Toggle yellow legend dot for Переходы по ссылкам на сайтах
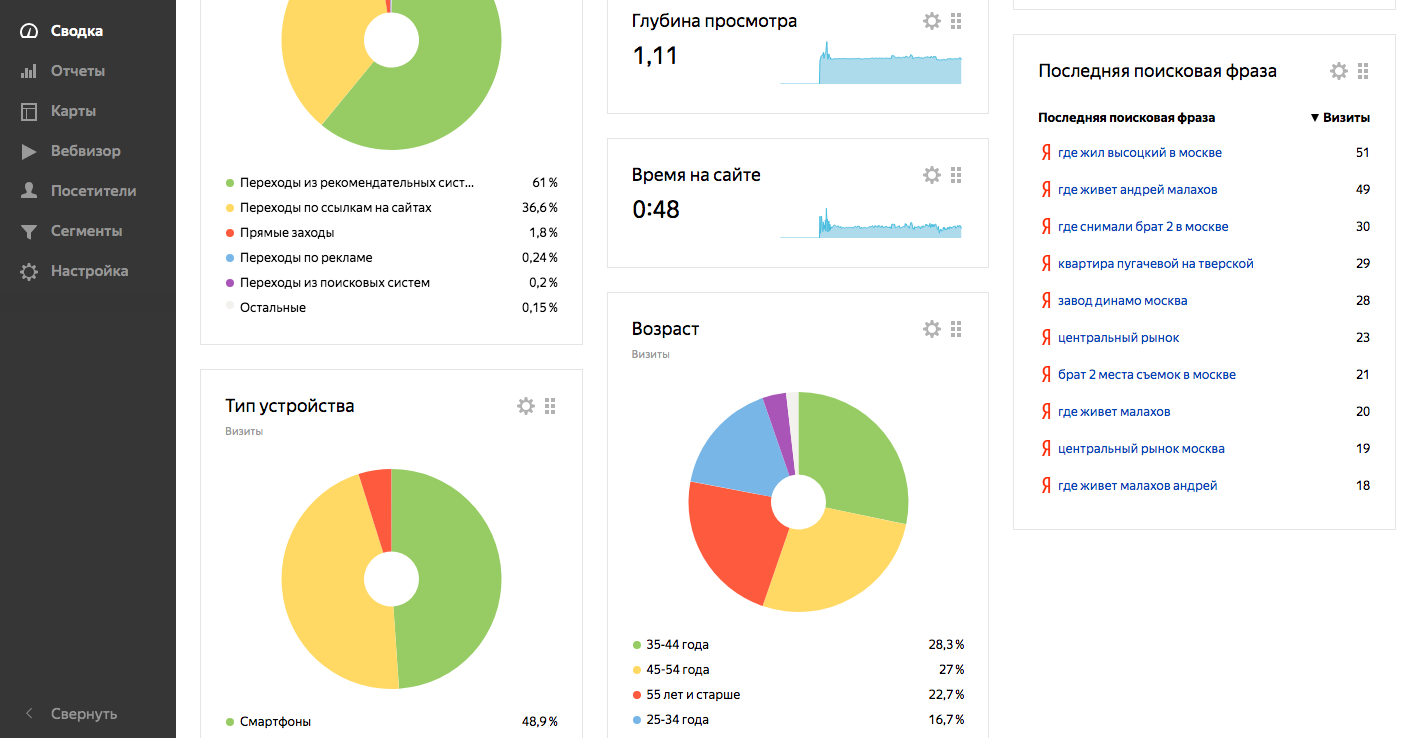The height and width of the screenshot is (738, 1419). (230, 208)
